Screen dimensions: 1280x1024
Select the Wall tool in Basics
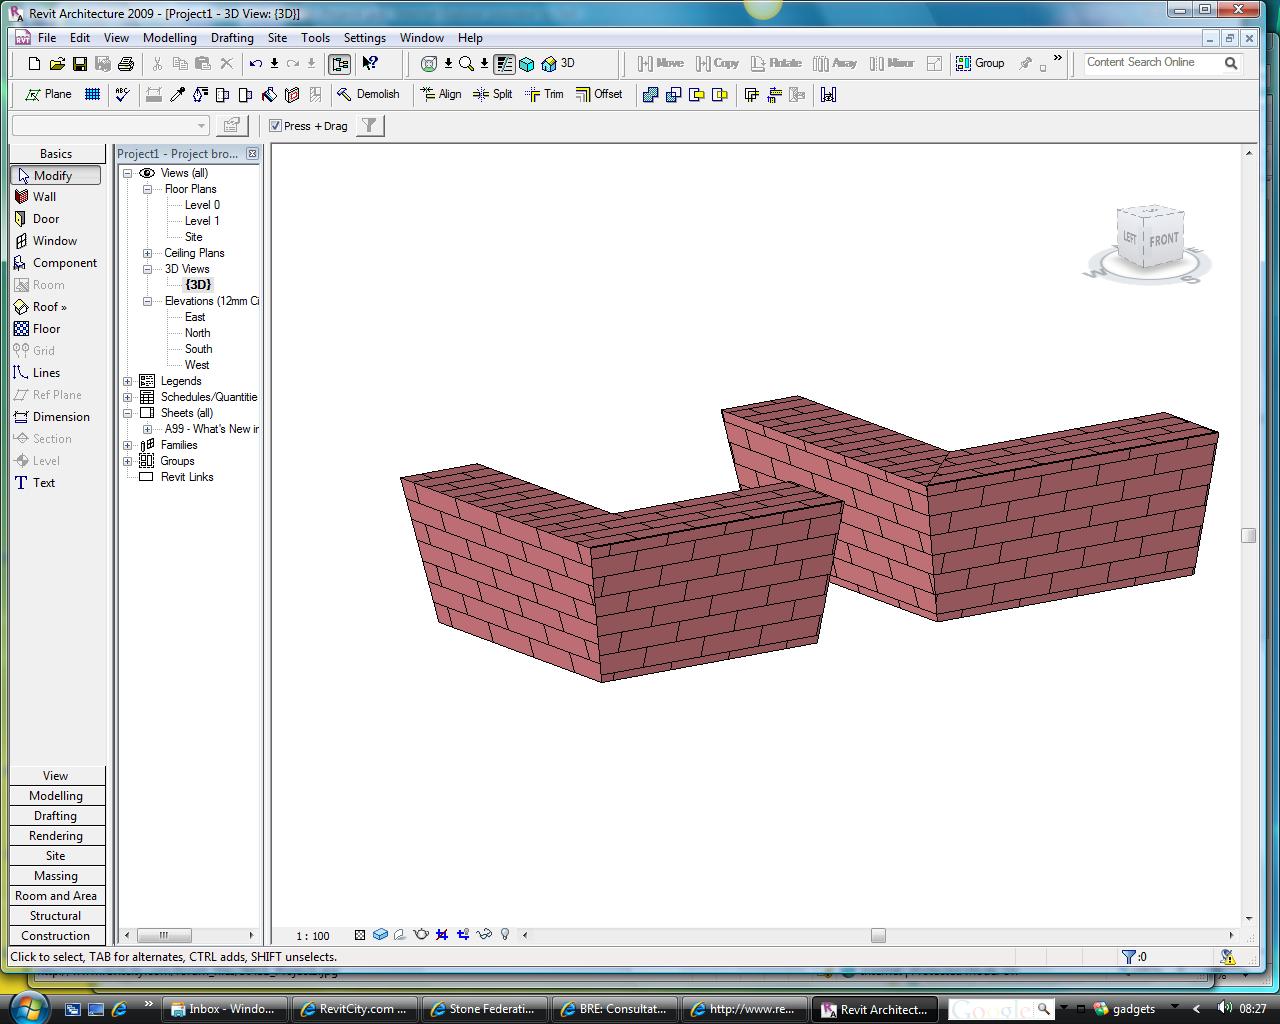tap(45, 197)
